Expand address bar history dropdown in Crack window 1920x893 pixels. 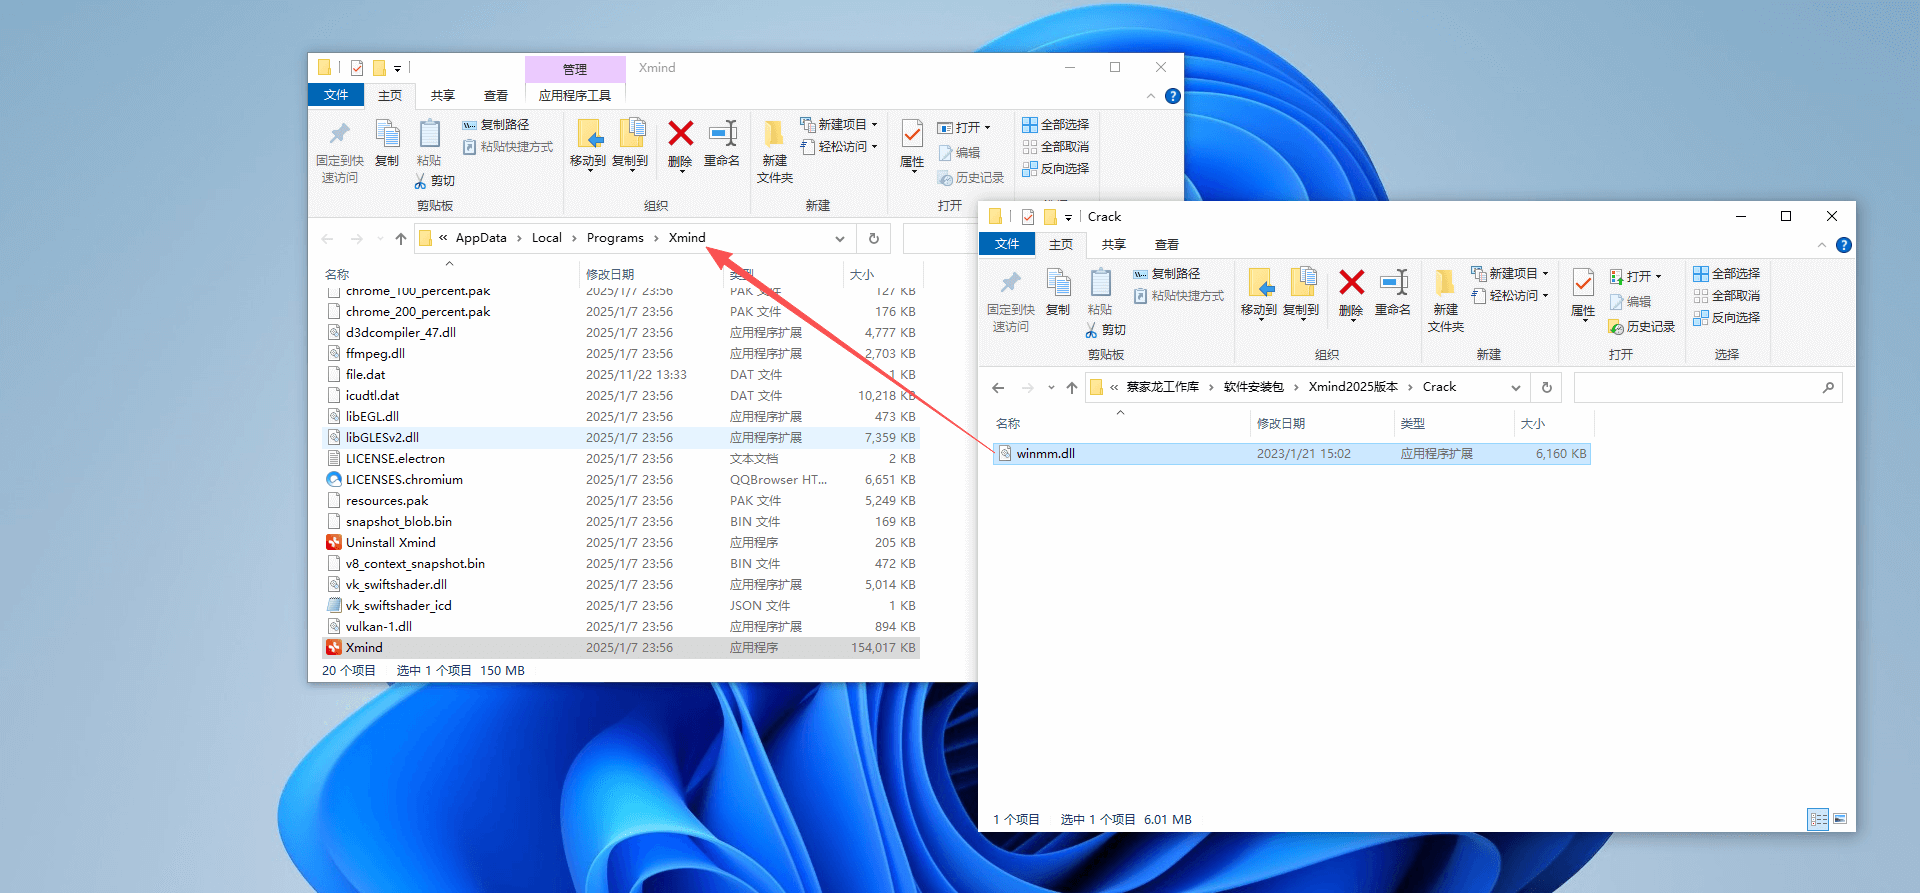pyautogui.click(x=1516, y=388)
